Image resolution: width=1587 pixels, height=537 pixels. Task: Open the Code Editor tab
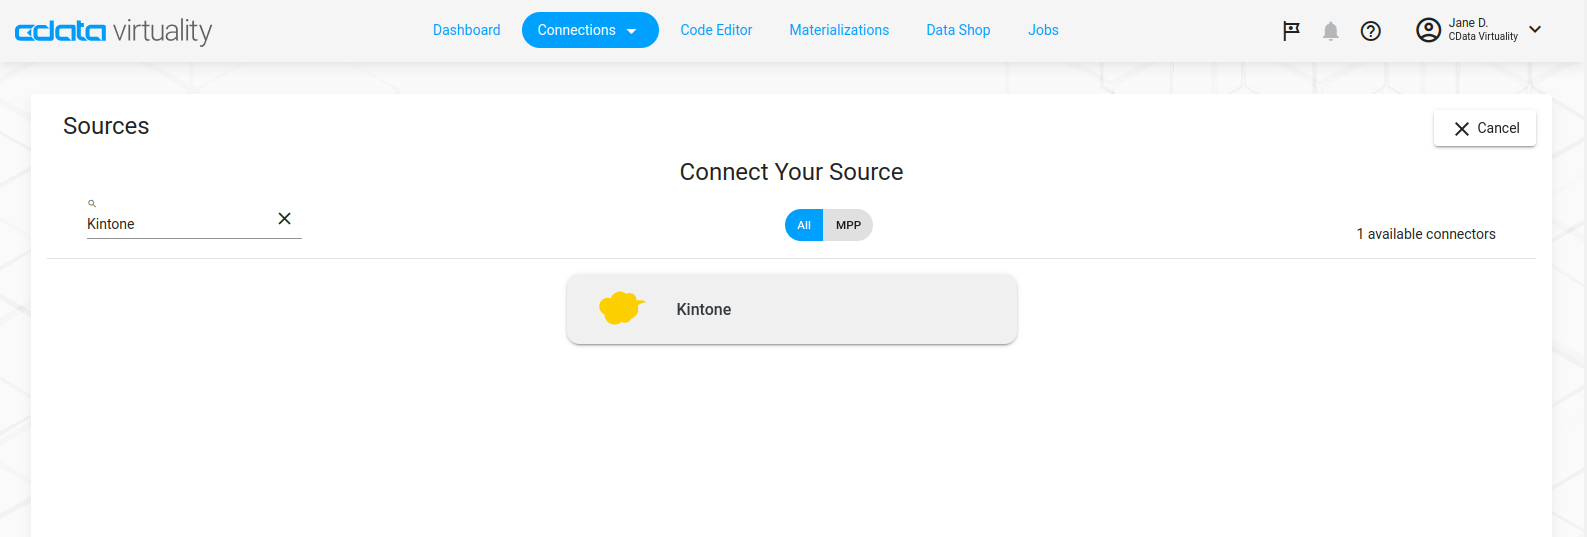(x=716, y=30)
